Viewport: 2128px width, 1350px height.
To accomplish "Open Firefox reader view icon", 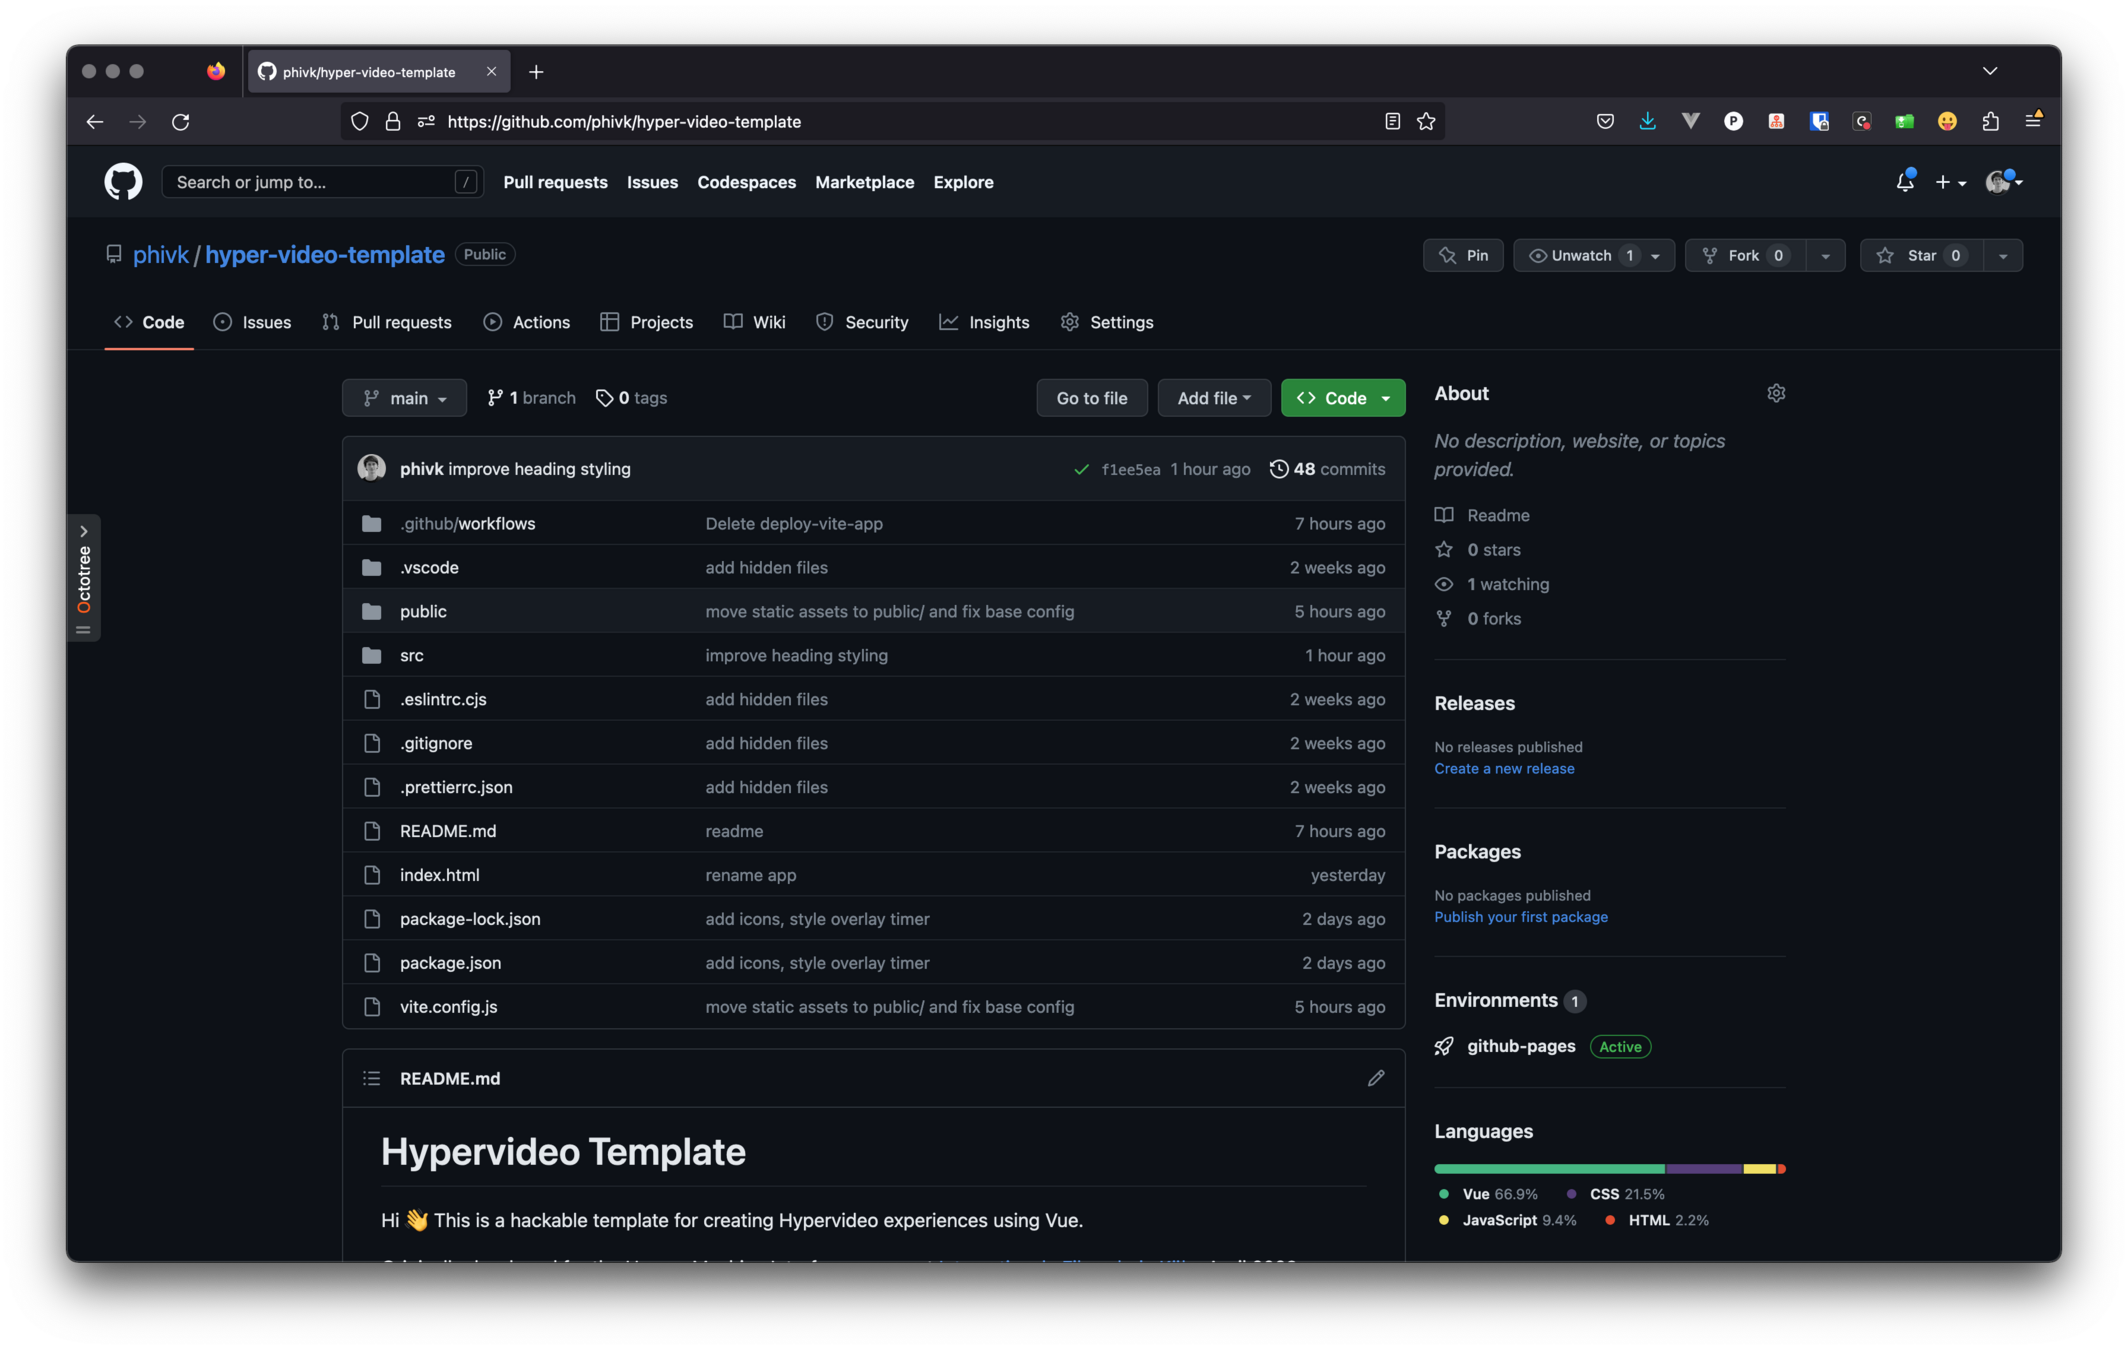I will pos(1392,121).
